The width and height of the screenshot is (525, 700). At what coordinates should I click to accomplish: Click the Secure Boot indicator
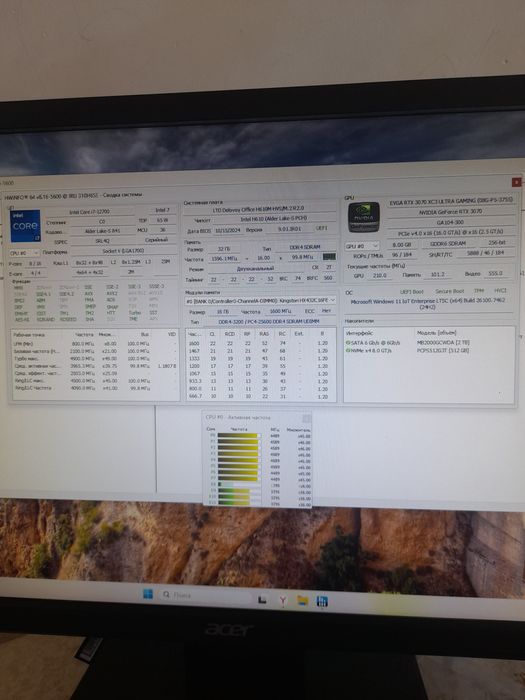450,291
